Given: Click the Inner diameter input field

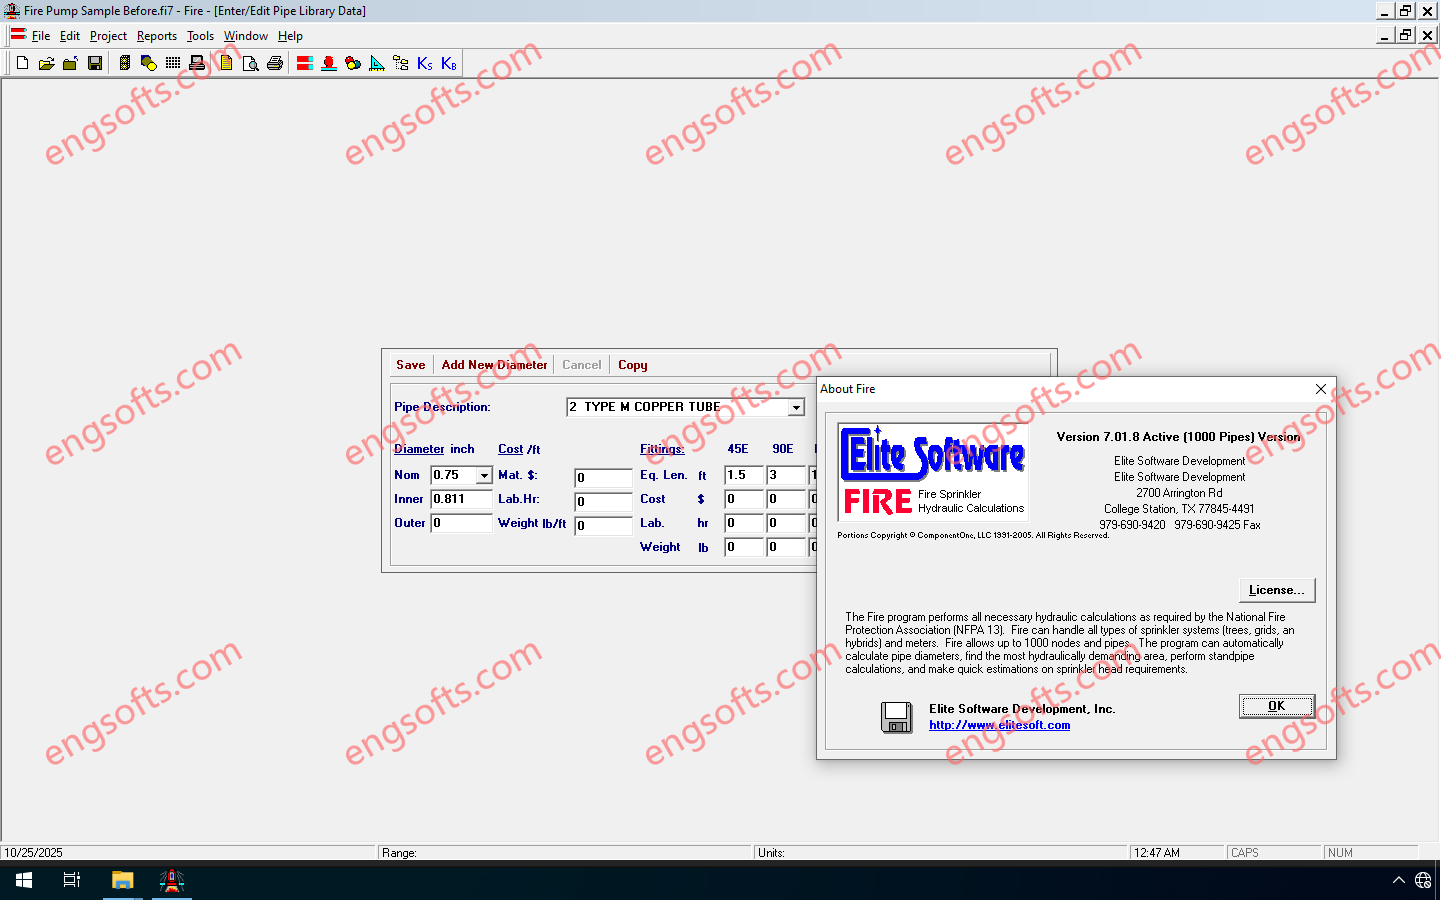Looking at the screenshot, I should [460, 499].
